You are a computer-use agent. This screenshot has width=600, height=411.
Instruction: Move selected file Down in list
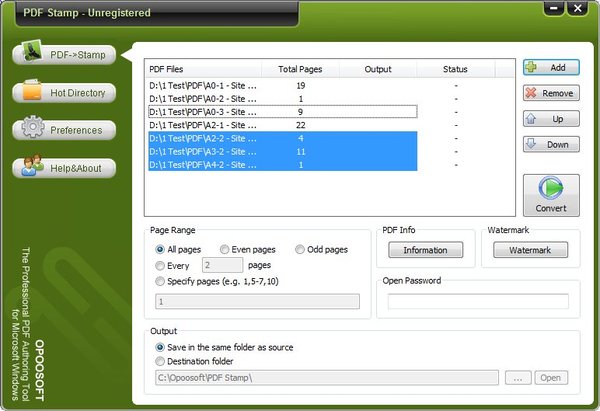(x=551, y=144)
